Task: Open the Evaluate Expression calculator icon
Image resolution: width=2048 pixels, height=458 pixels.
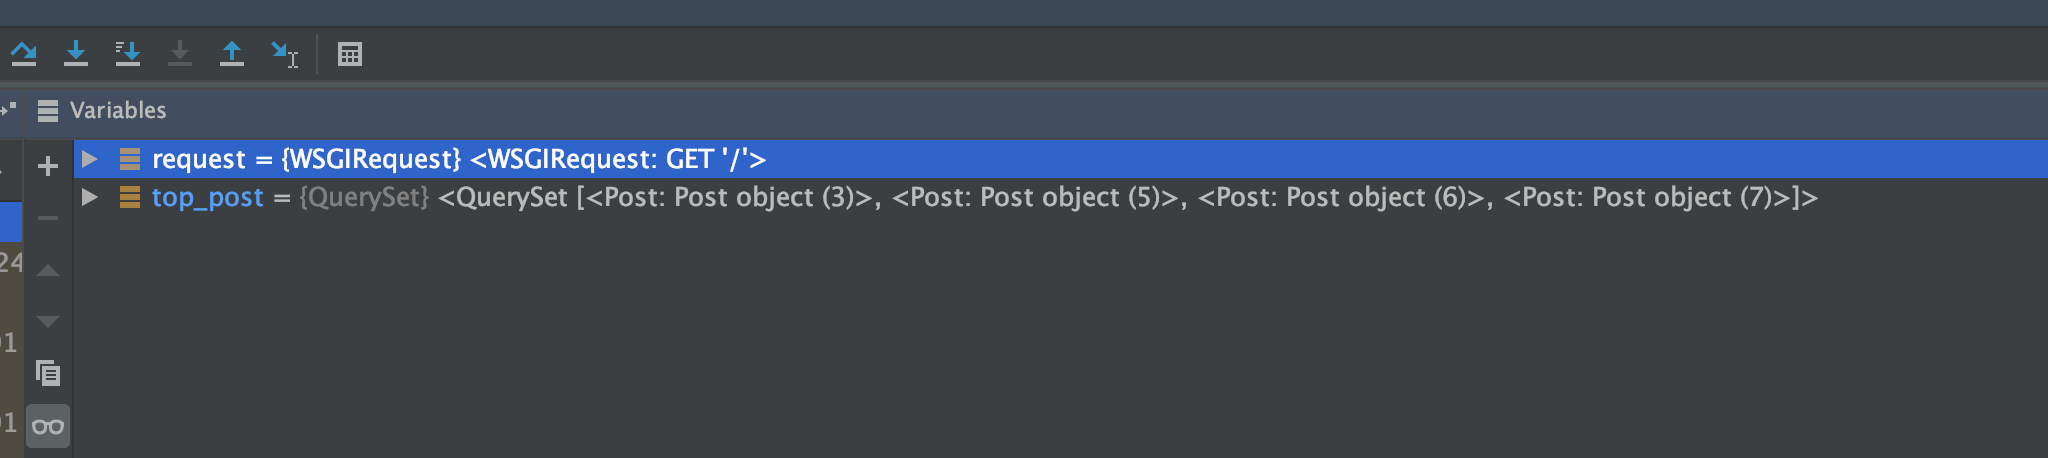Action: click(x=350, y=54)
